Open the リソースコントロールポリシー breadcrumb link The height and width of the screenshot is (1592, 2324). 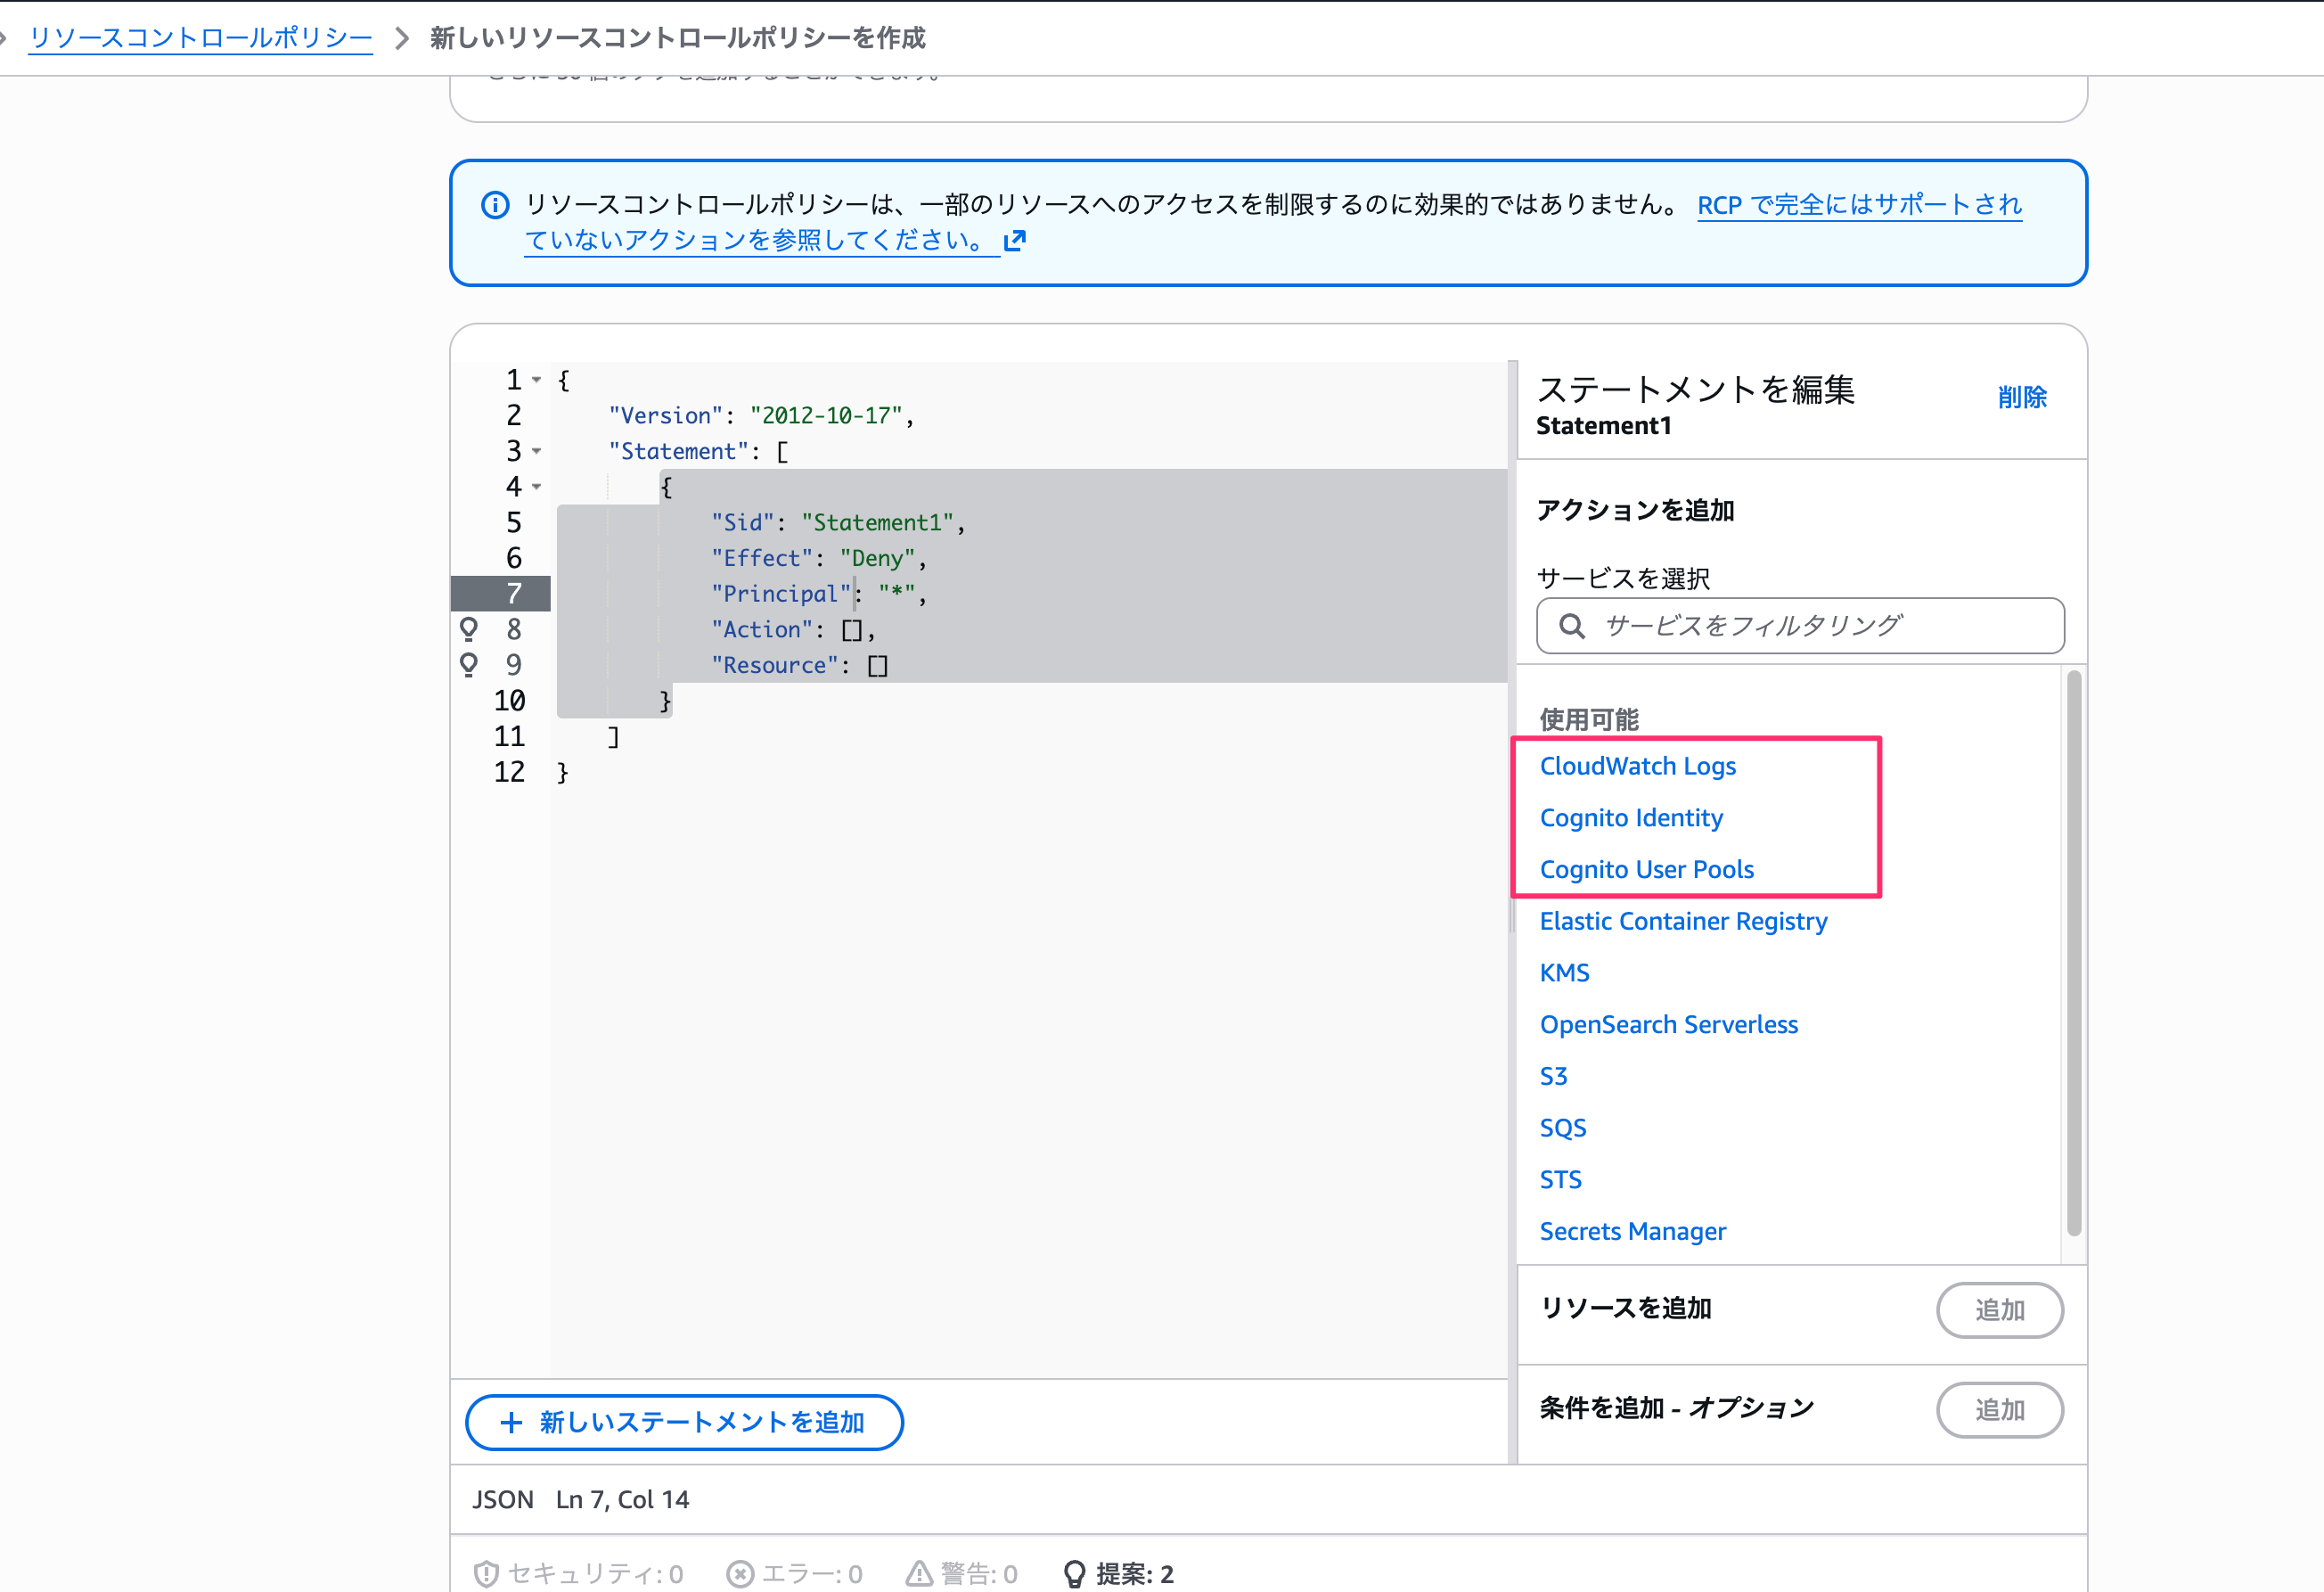(x=200, y=37)
